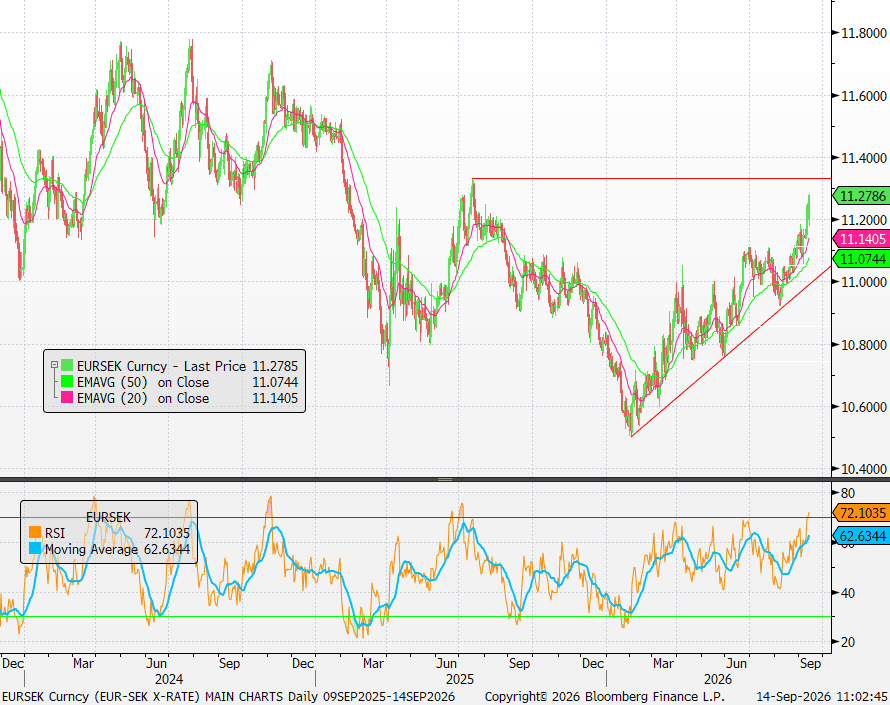
Task: Click the 2024 year label on time axis
Action: [x=169, y=679]
